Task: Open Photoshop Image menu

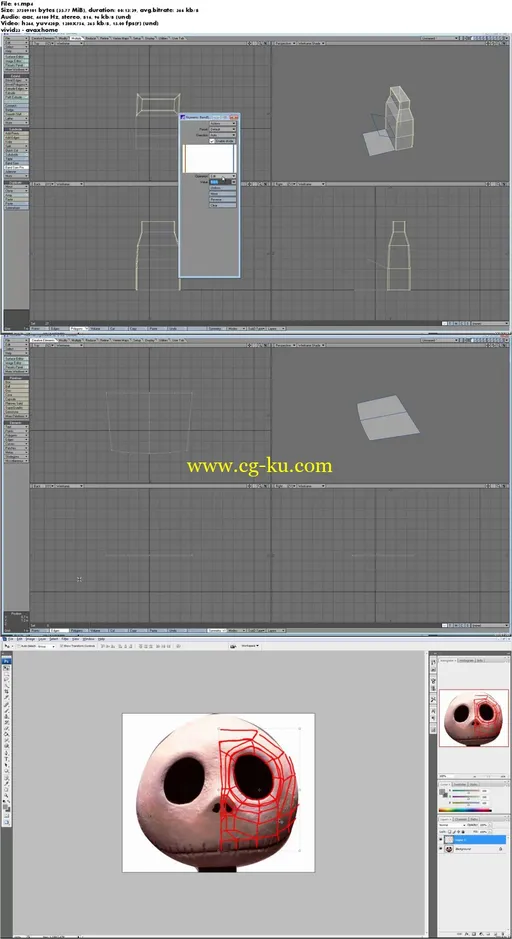Action: pyautogui.click(x=31, y=639)
